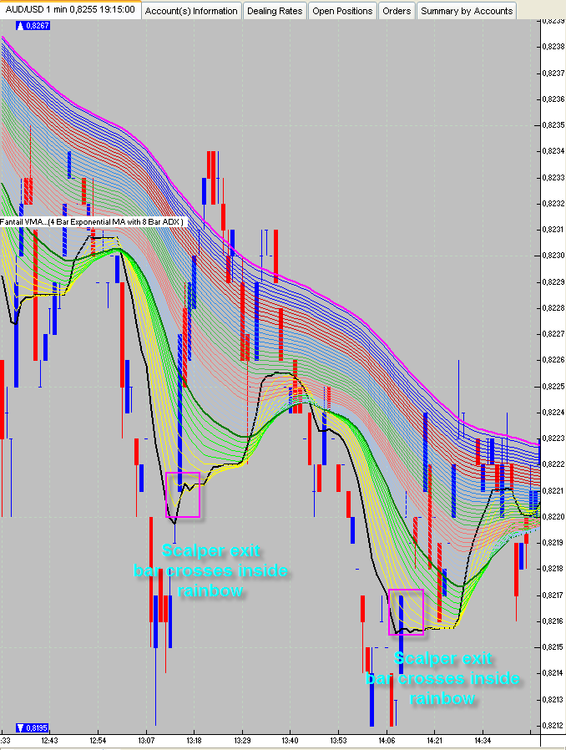Click the 0,8220 price scale label
The height and width of the screenshot is (750, 566).
click(x=554, y=517)
